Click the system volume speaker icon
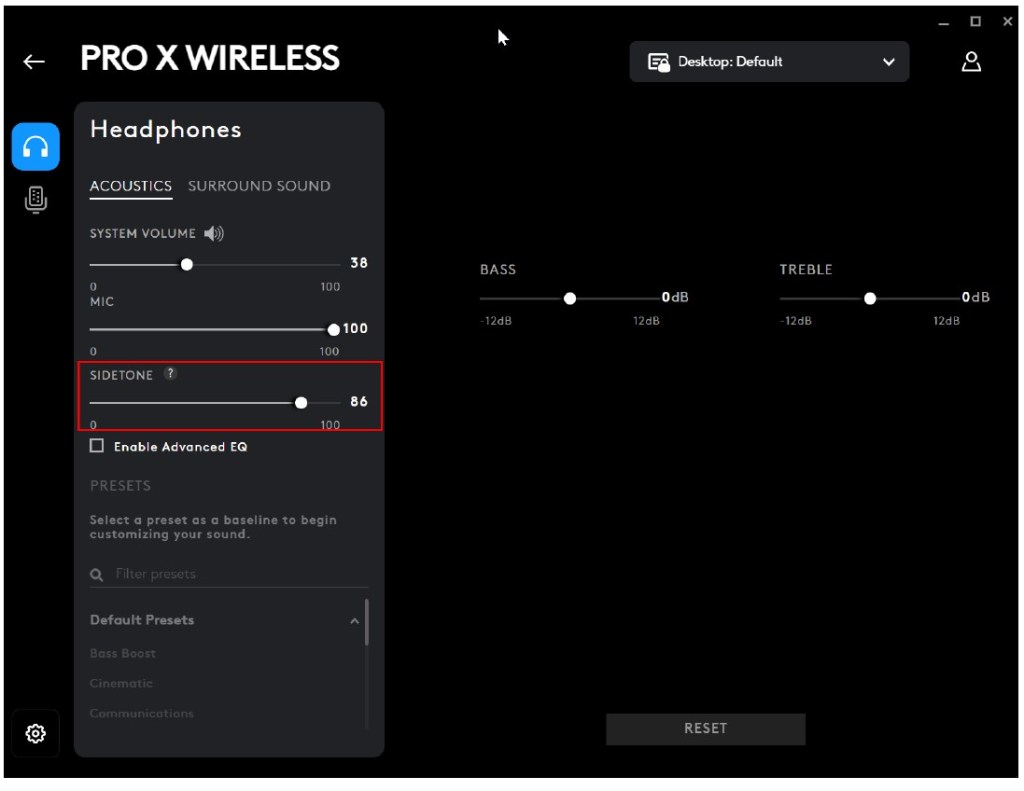The image size is (1024, 791). point(214,233)
